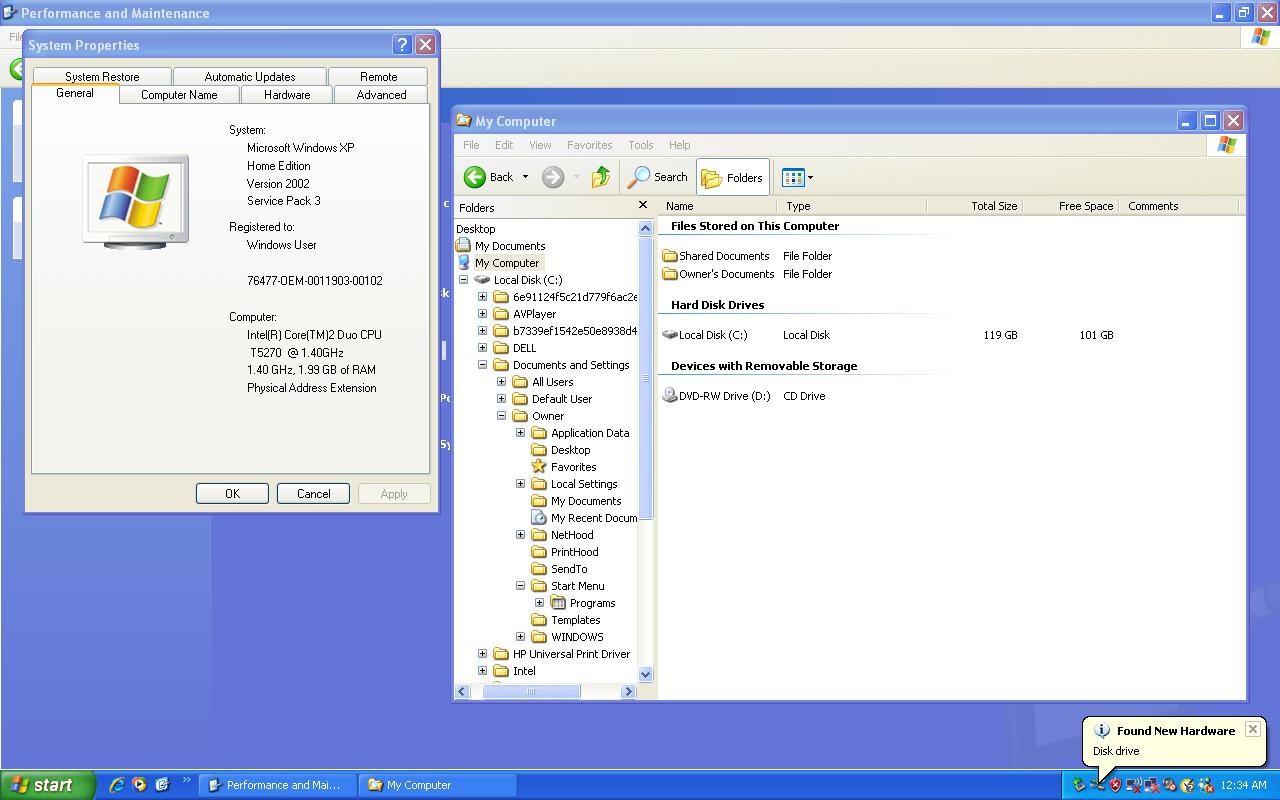The height and width of the screenshot is (800, 1280).
Task: Switch to the System Restore tab
Action: click(x=102, y=77)
